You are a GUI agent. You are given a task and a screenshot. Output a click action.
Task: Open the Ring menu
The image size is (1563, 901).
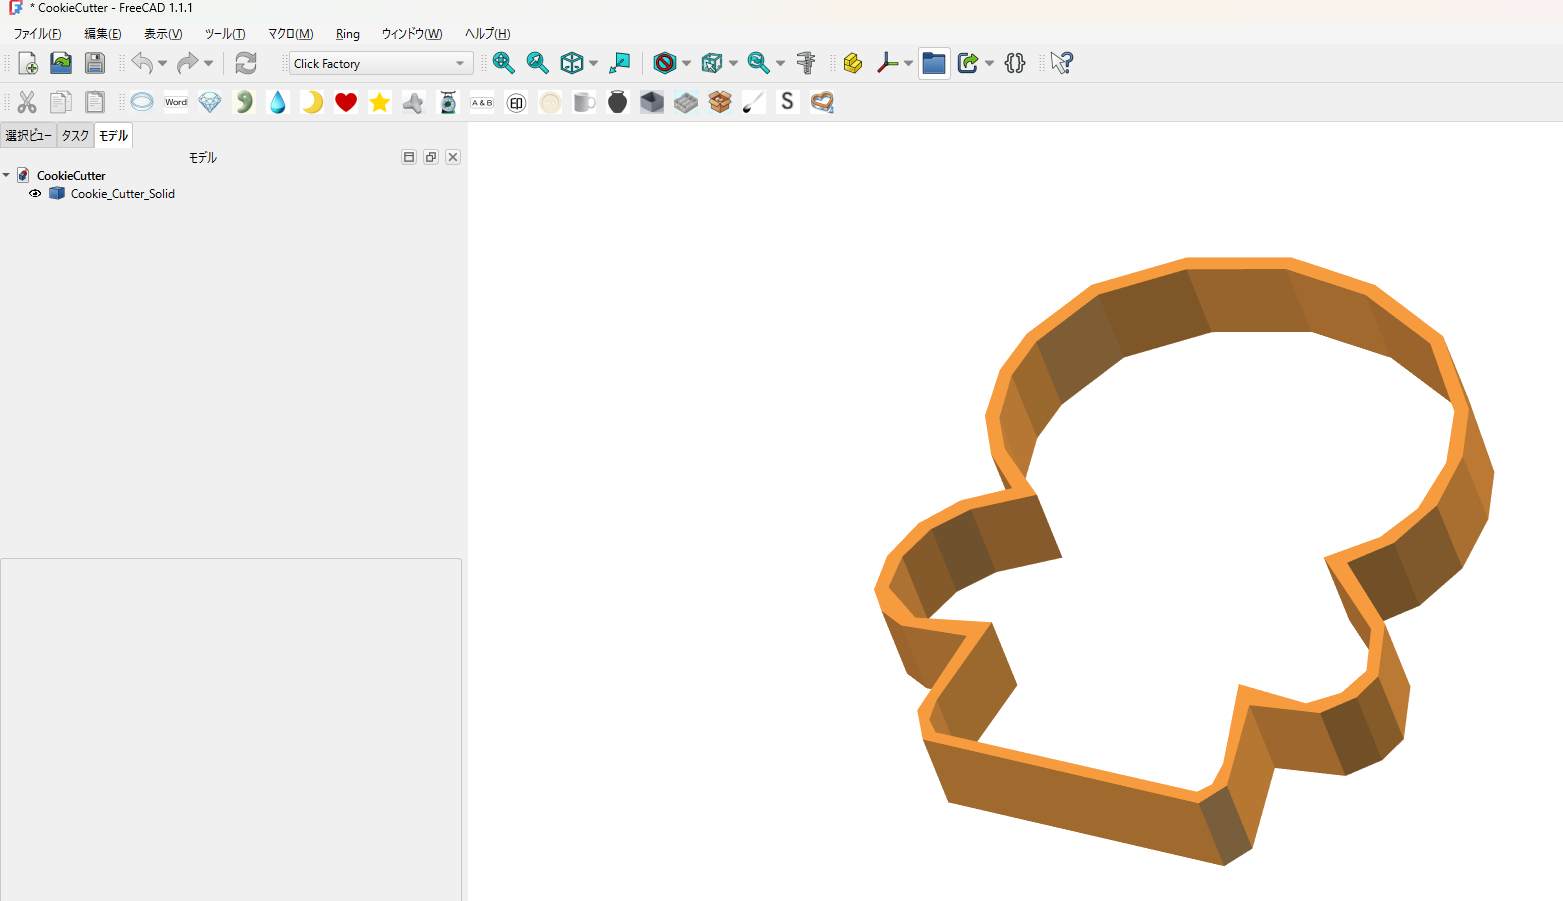348,34
